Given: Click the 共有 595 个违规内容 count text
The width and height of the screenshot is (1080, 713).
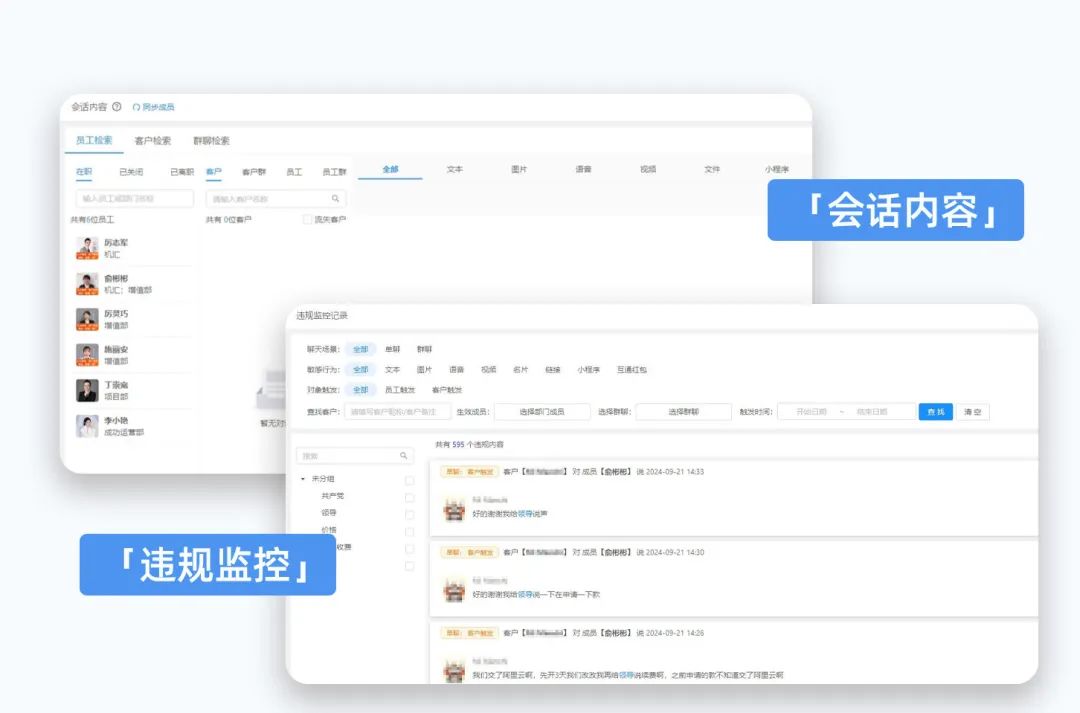Looking at the screenshot, I should click(469, 445).
